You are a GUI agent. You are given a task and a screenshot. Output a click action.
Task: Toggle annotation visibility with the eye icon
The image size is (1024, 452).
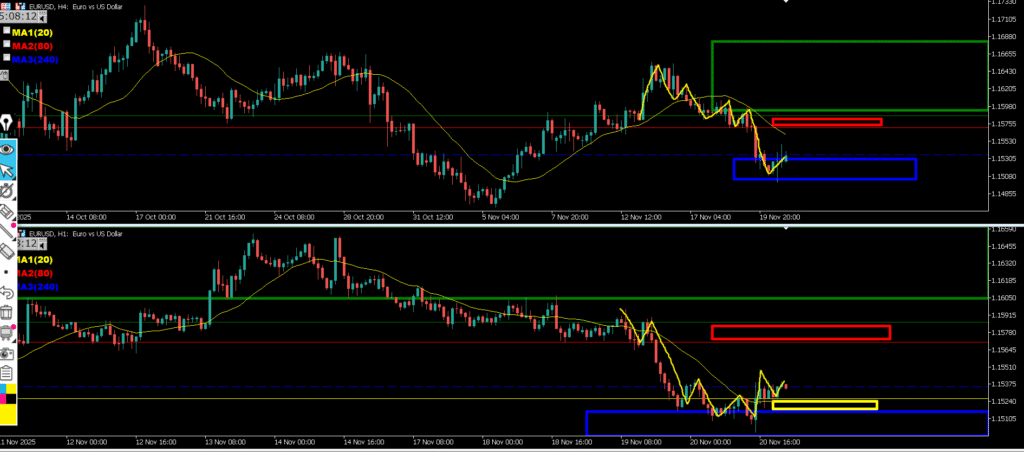point(7,149)
